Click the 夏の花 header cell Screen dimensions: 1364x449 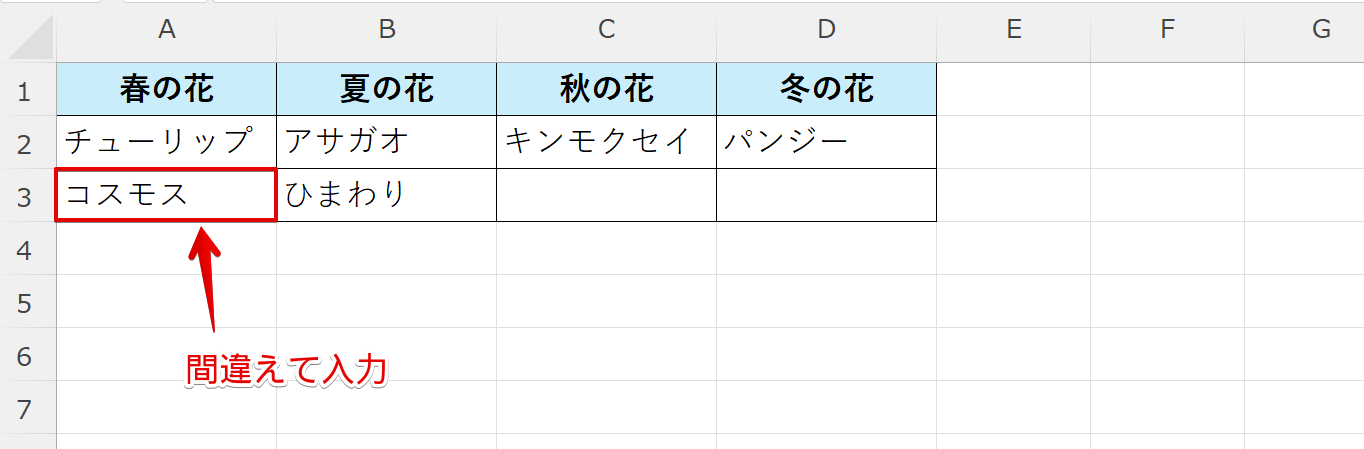pyautogui.click(x=387, y=90)
